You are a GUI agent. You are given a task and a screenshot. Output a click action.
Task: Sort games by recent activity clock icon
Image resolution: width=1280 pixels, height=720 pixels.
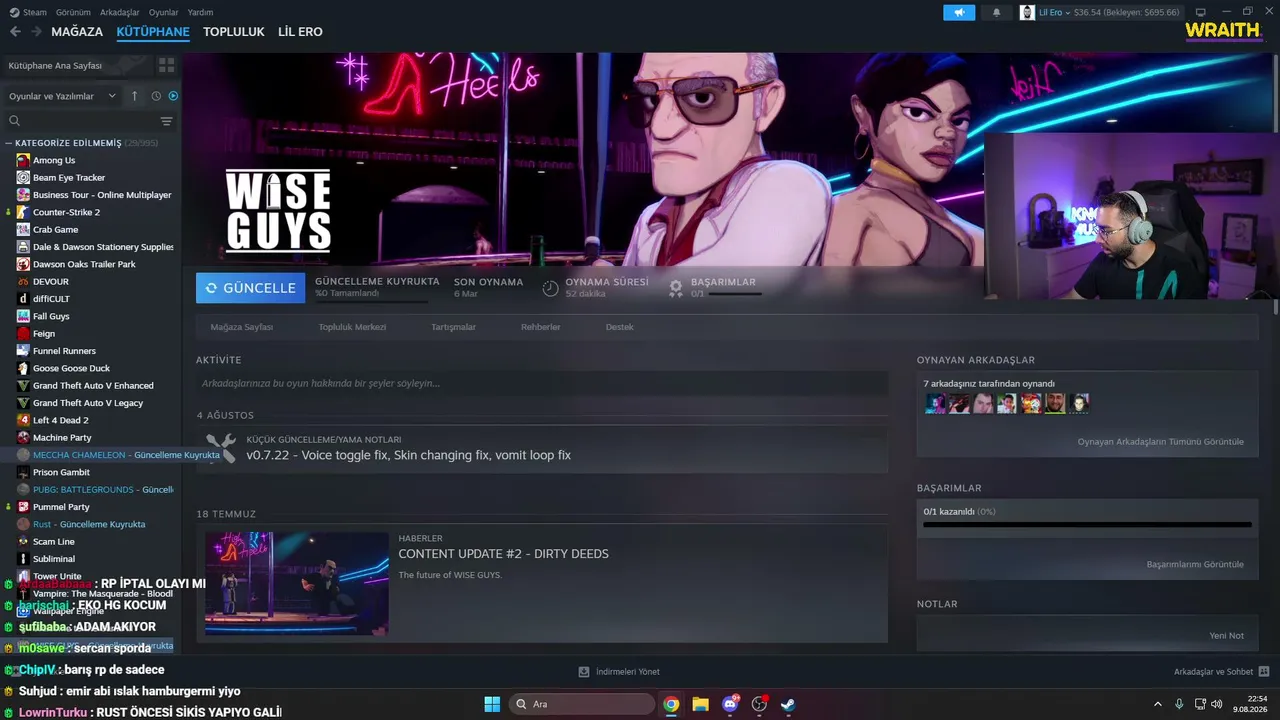pyautogui.click(x=156, y=96)
